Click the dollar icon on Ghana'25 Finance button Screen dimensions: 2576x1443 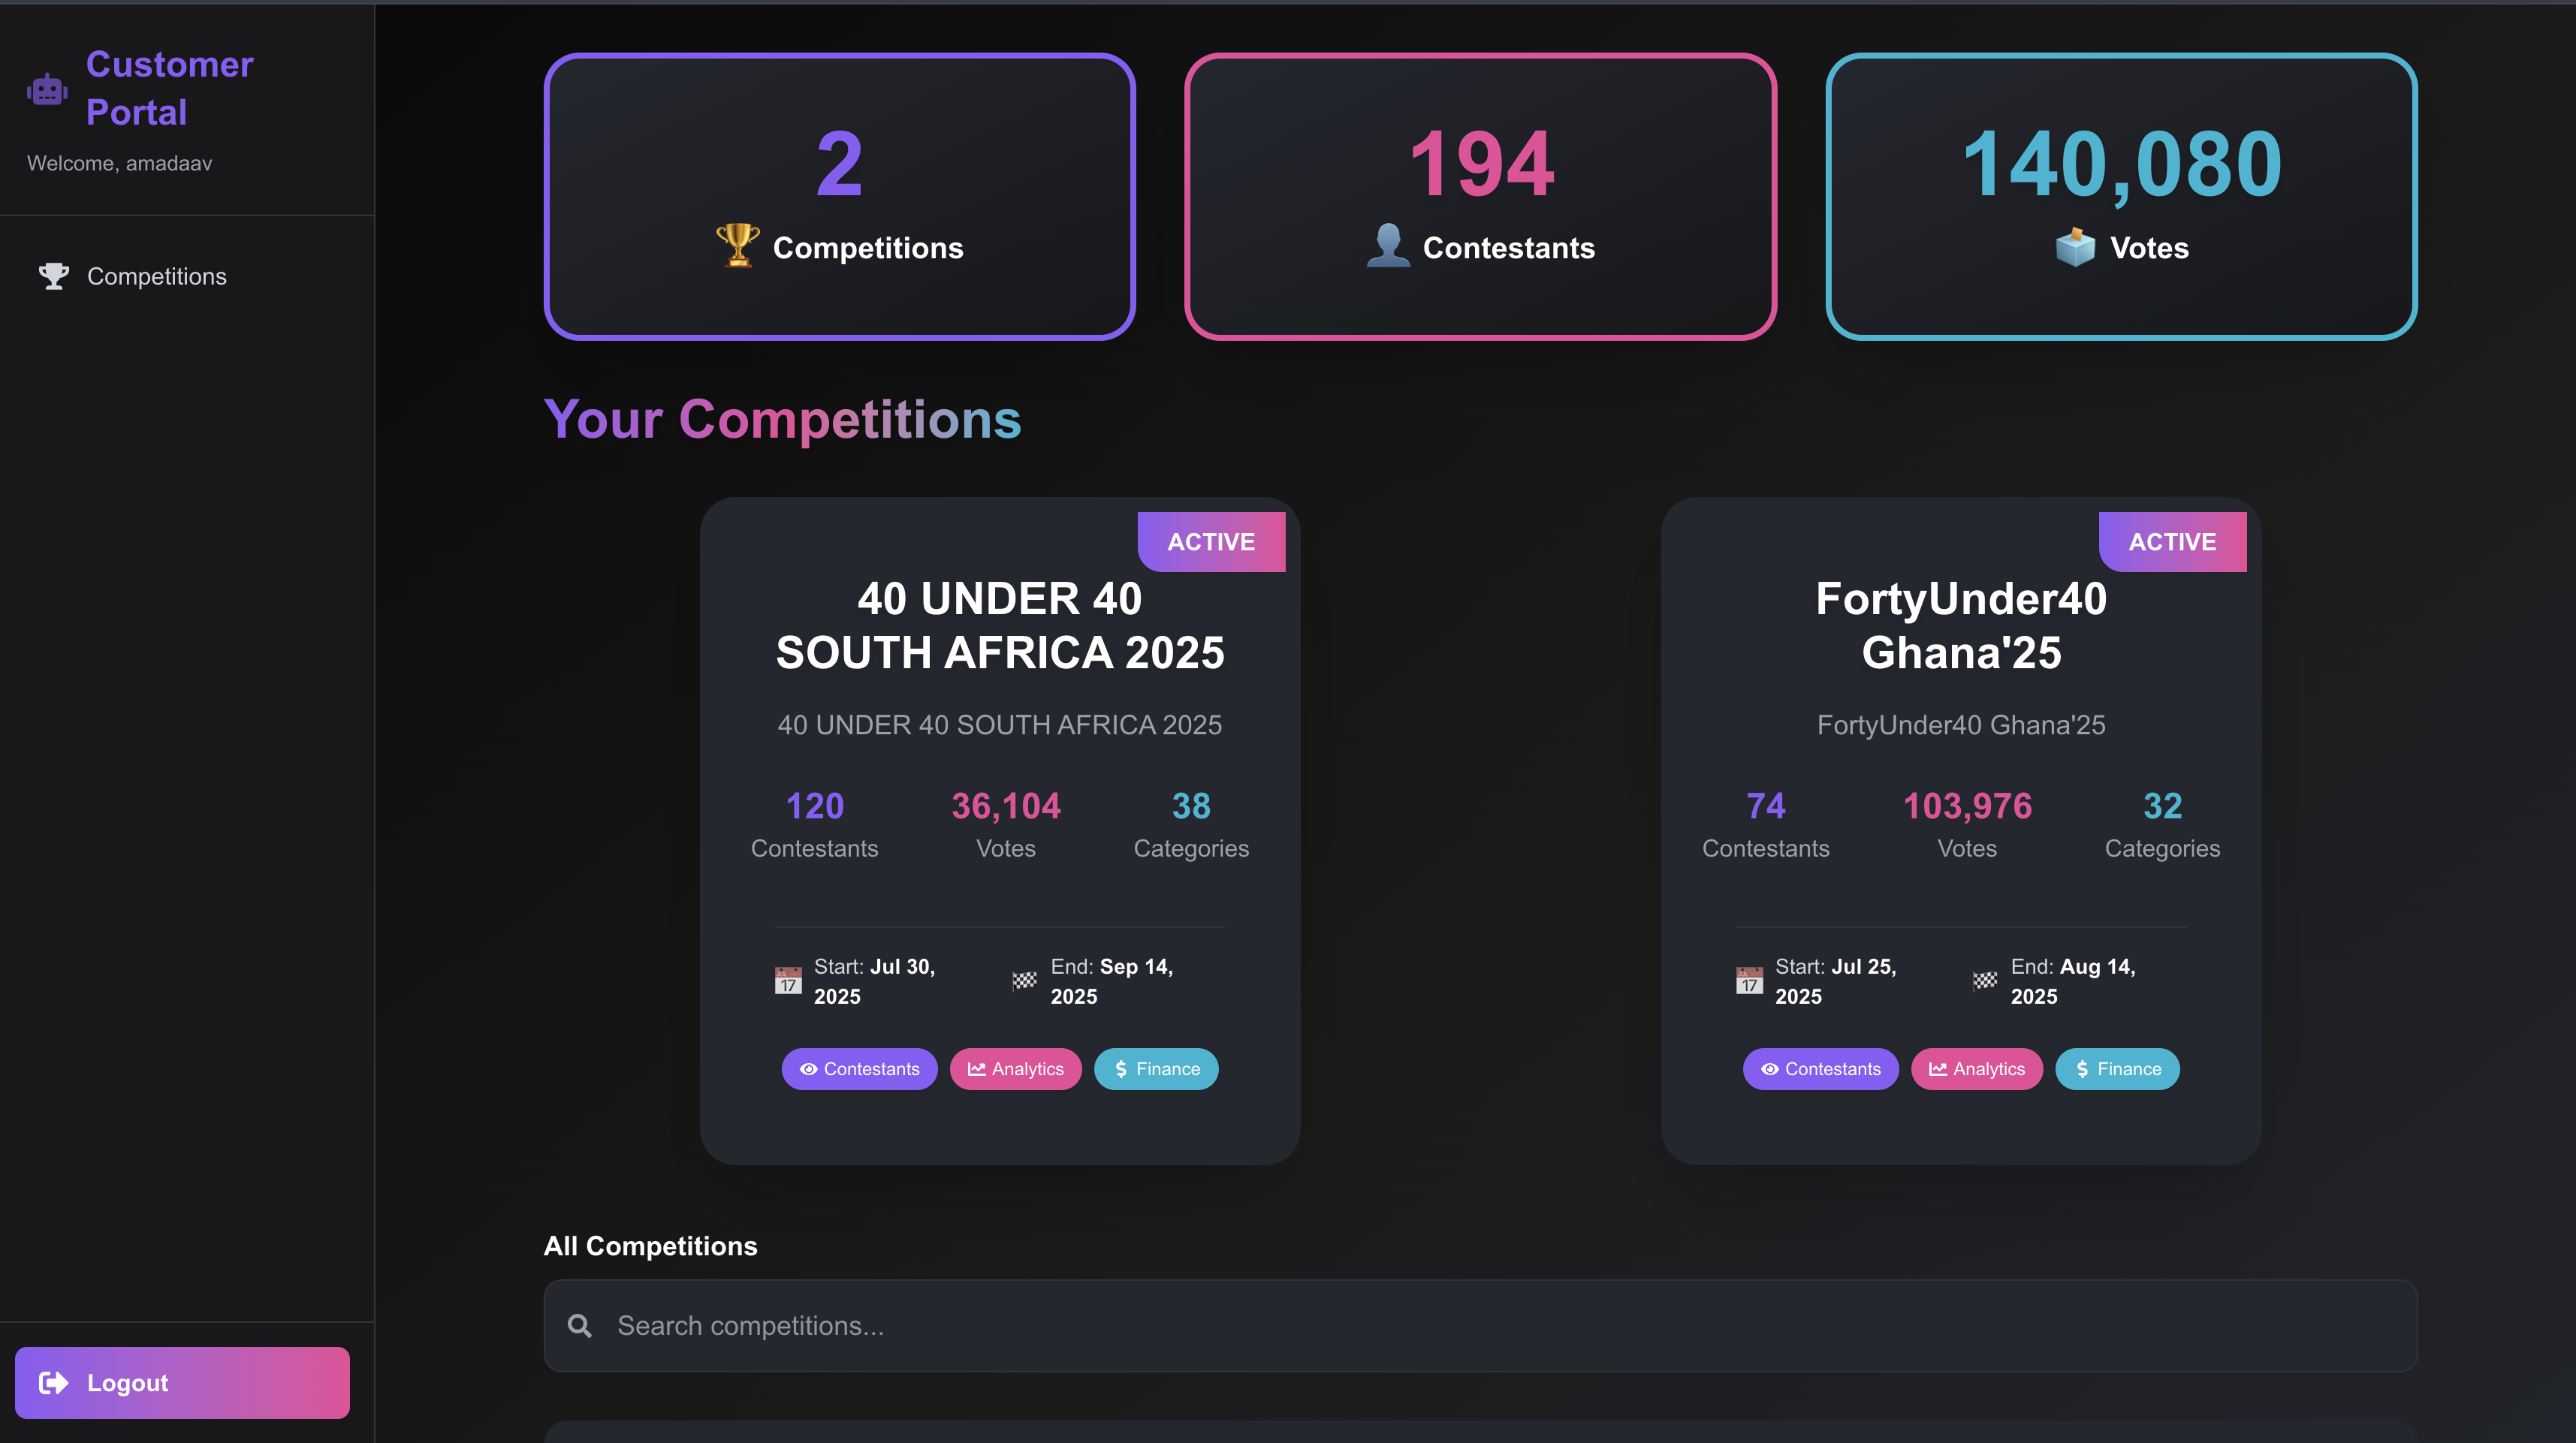pyautogui.click(x=2081, y=1069)
